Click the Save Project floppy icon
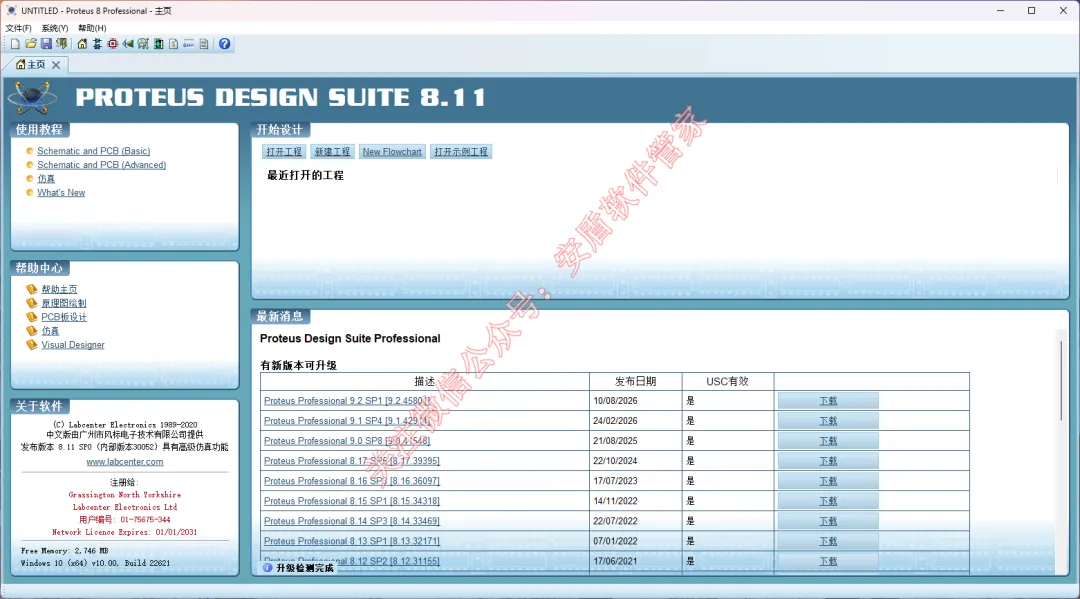This screenshot has height=599, width=1080. (x=46, y=44)
